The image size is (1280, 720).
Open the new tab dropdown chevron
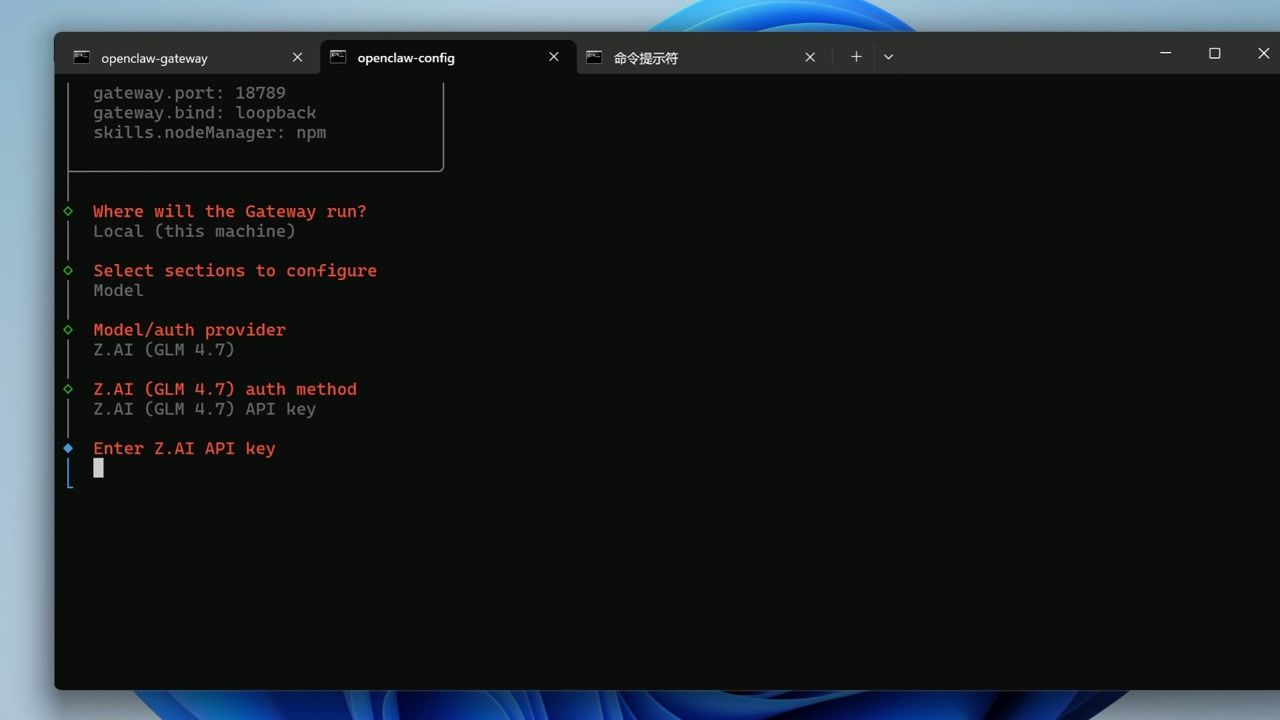point(888,57)
